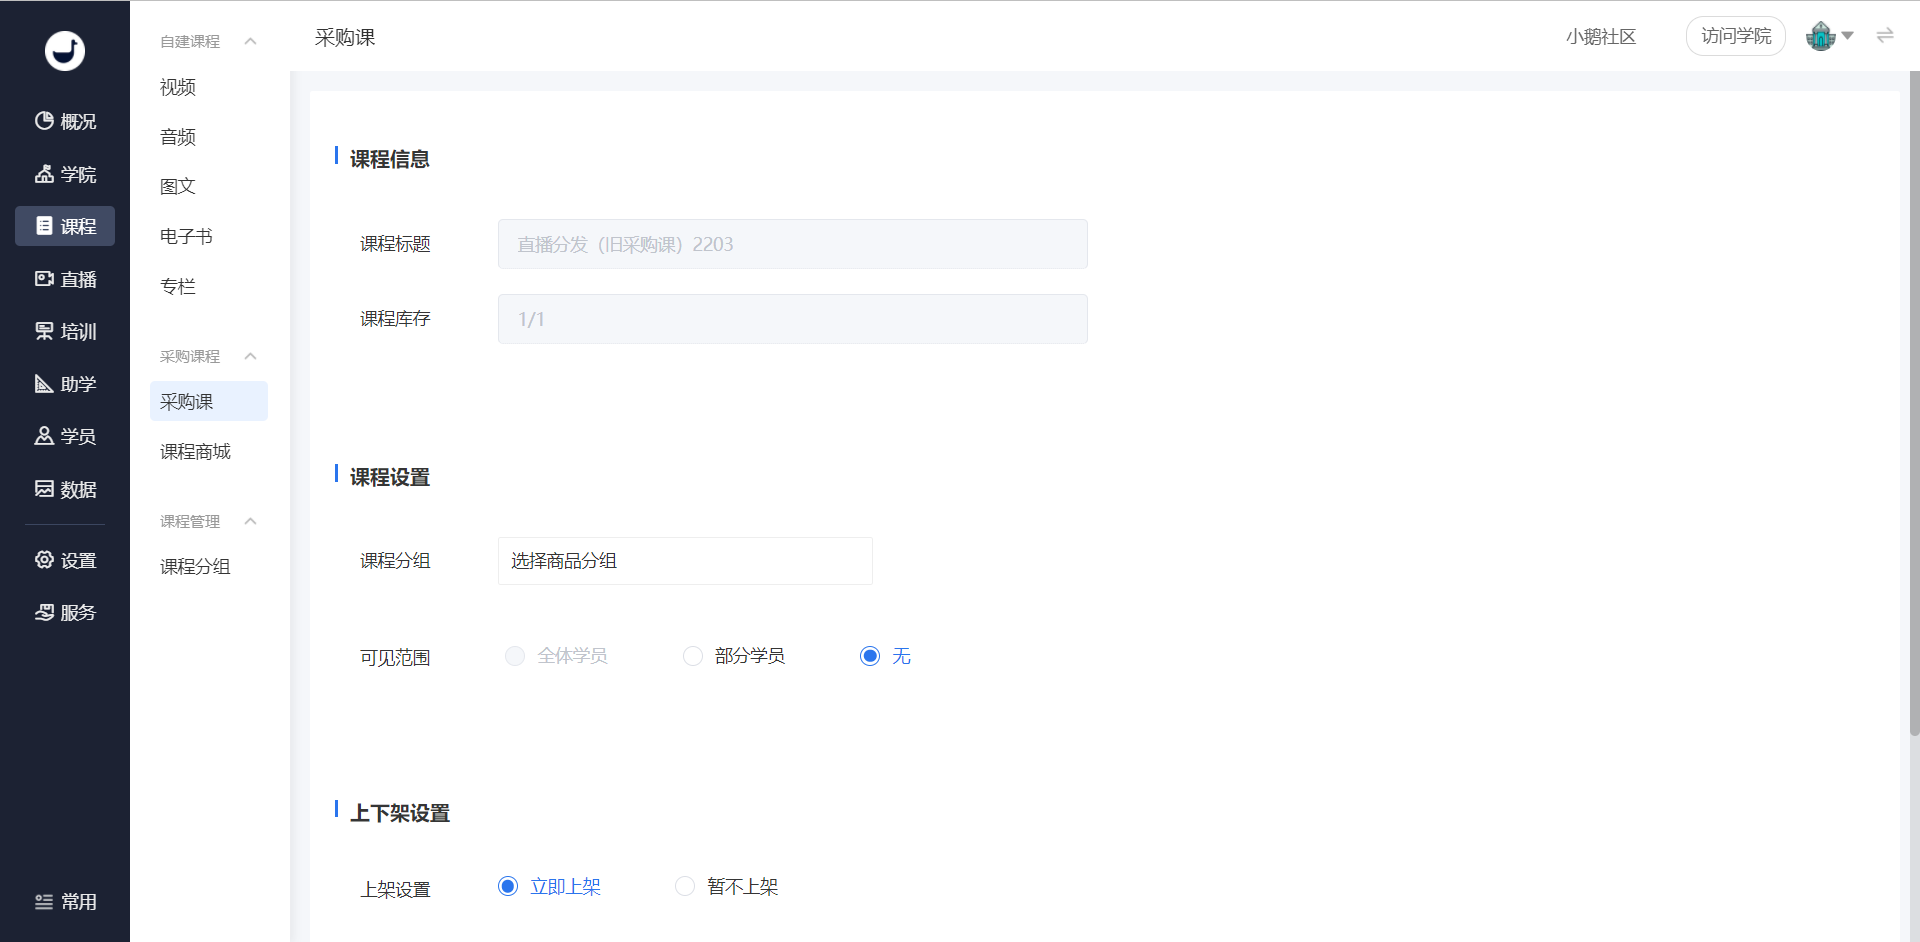Image resolution: width=1920 pixels, height=942 pixels.
Task: Select 采购课 submenu item
Action: [208, 401]
